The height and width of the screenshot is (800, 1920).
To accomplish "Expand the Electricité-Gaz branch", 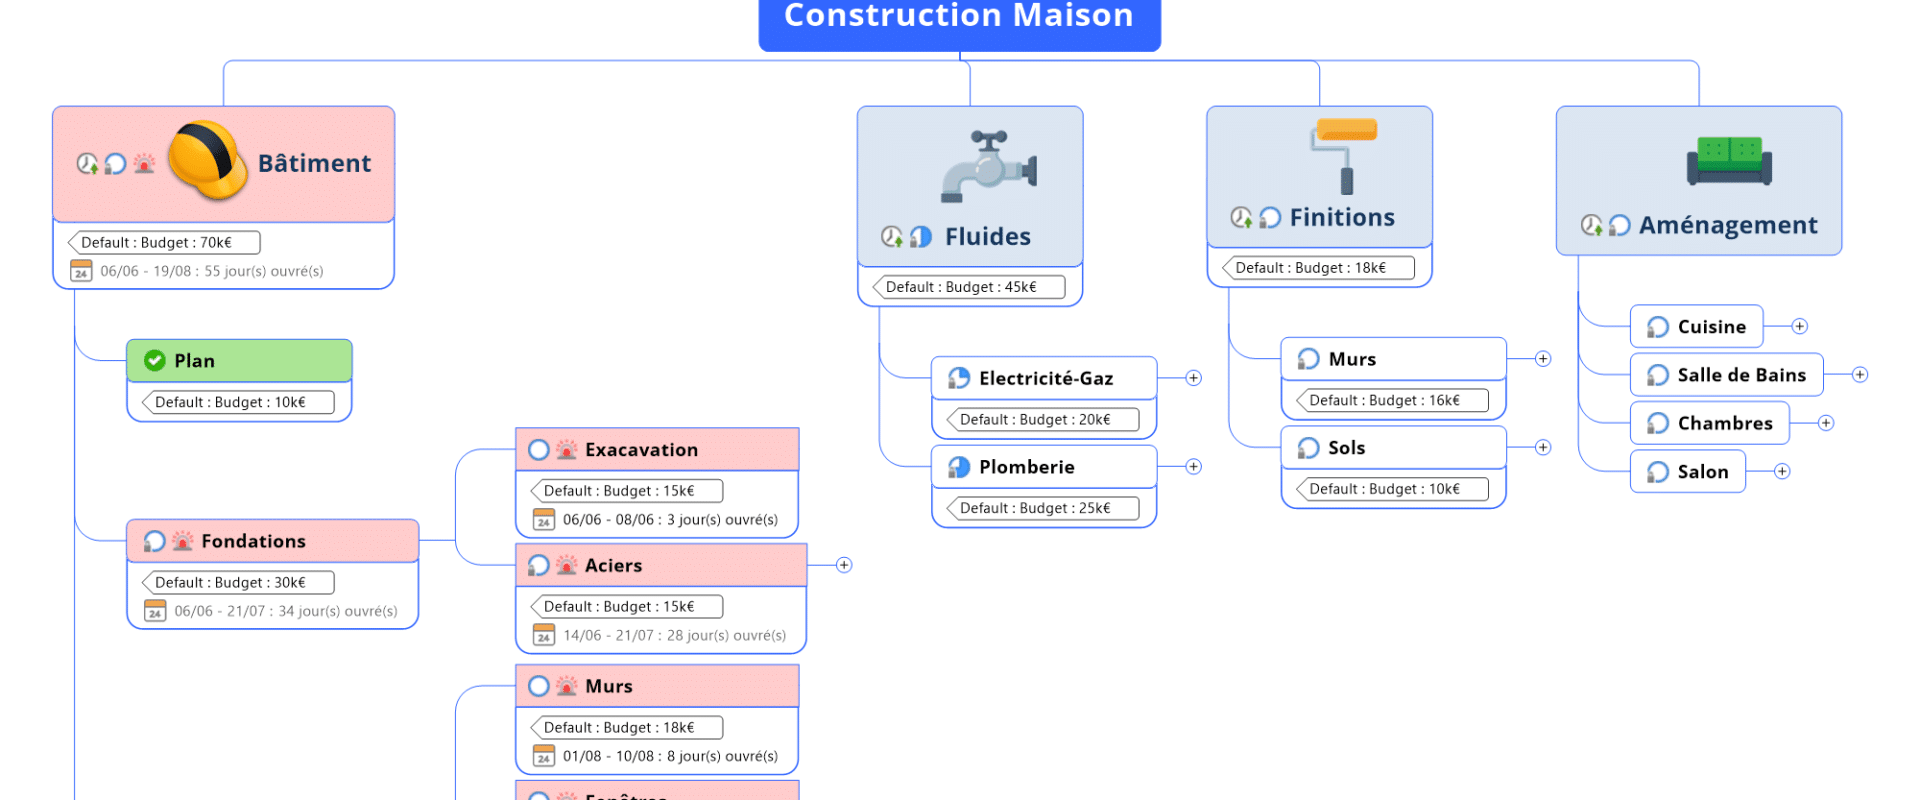I will (x=1193, y=378).
